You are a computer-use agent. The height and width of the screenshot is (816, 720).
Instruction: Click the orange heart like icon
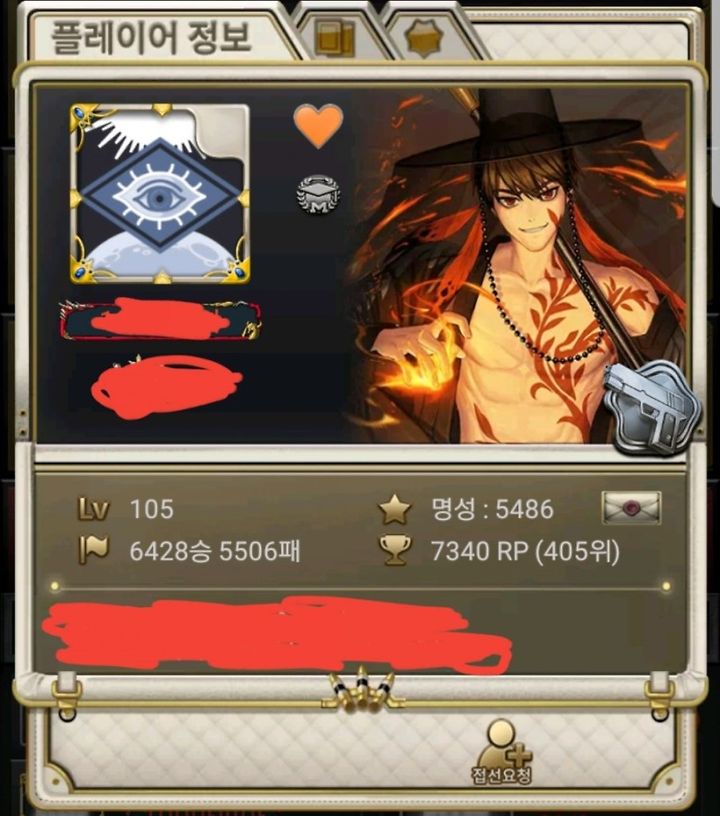pos(318,125)
